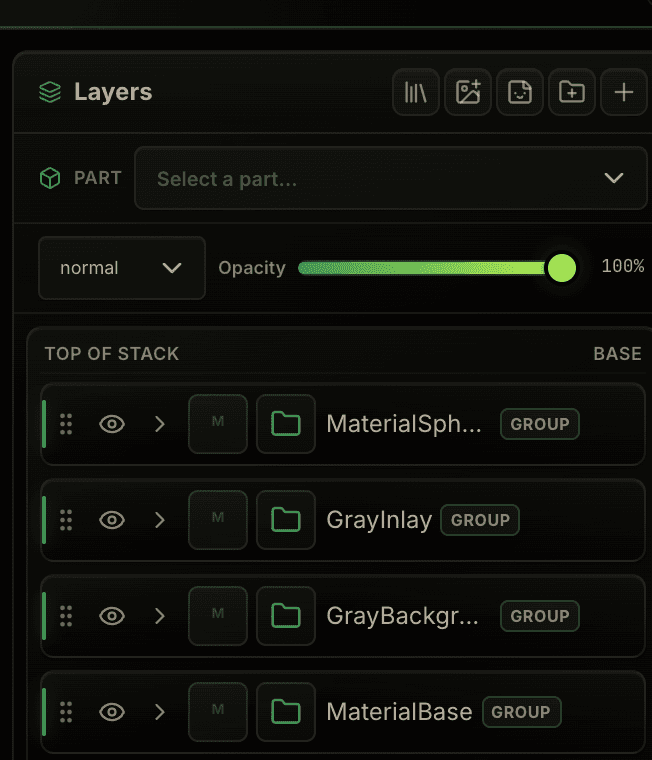Expand the GrayInlay group

[x=160, y=520]
